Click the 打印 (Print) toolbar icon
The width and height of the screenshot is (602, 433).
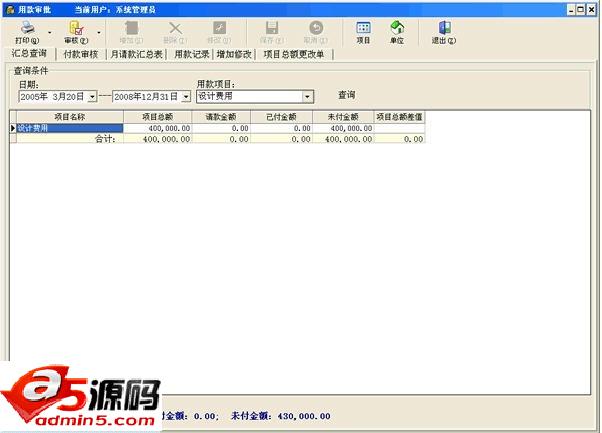pyautogui.click(x=27, y=32)
